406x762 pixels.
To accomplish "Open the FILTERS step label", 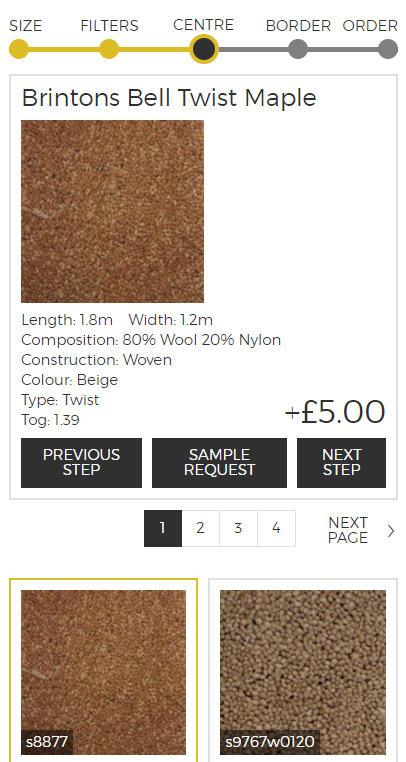I will tap(109, 26).
